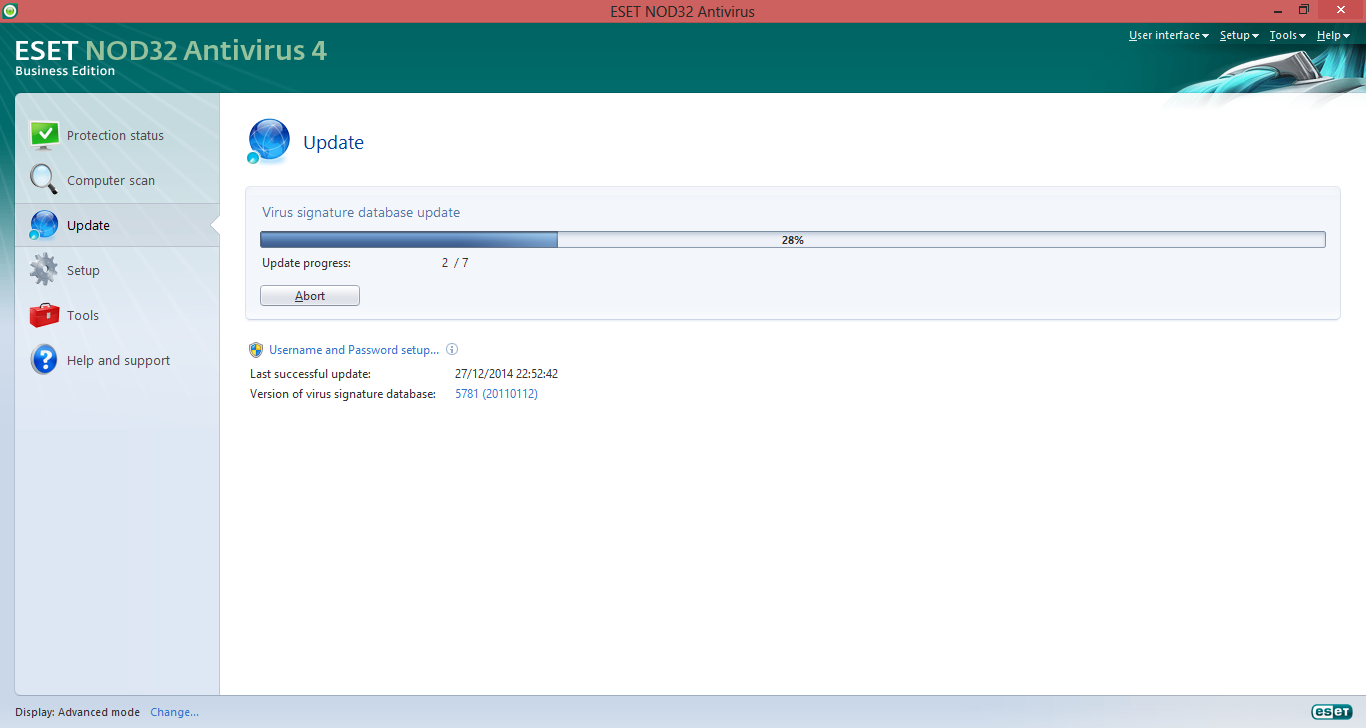The height and width of the screenshot is (728, 1366).
Task: Select Computer scan in sidebar
Action: pyautogui.click(x=111, y=181)
